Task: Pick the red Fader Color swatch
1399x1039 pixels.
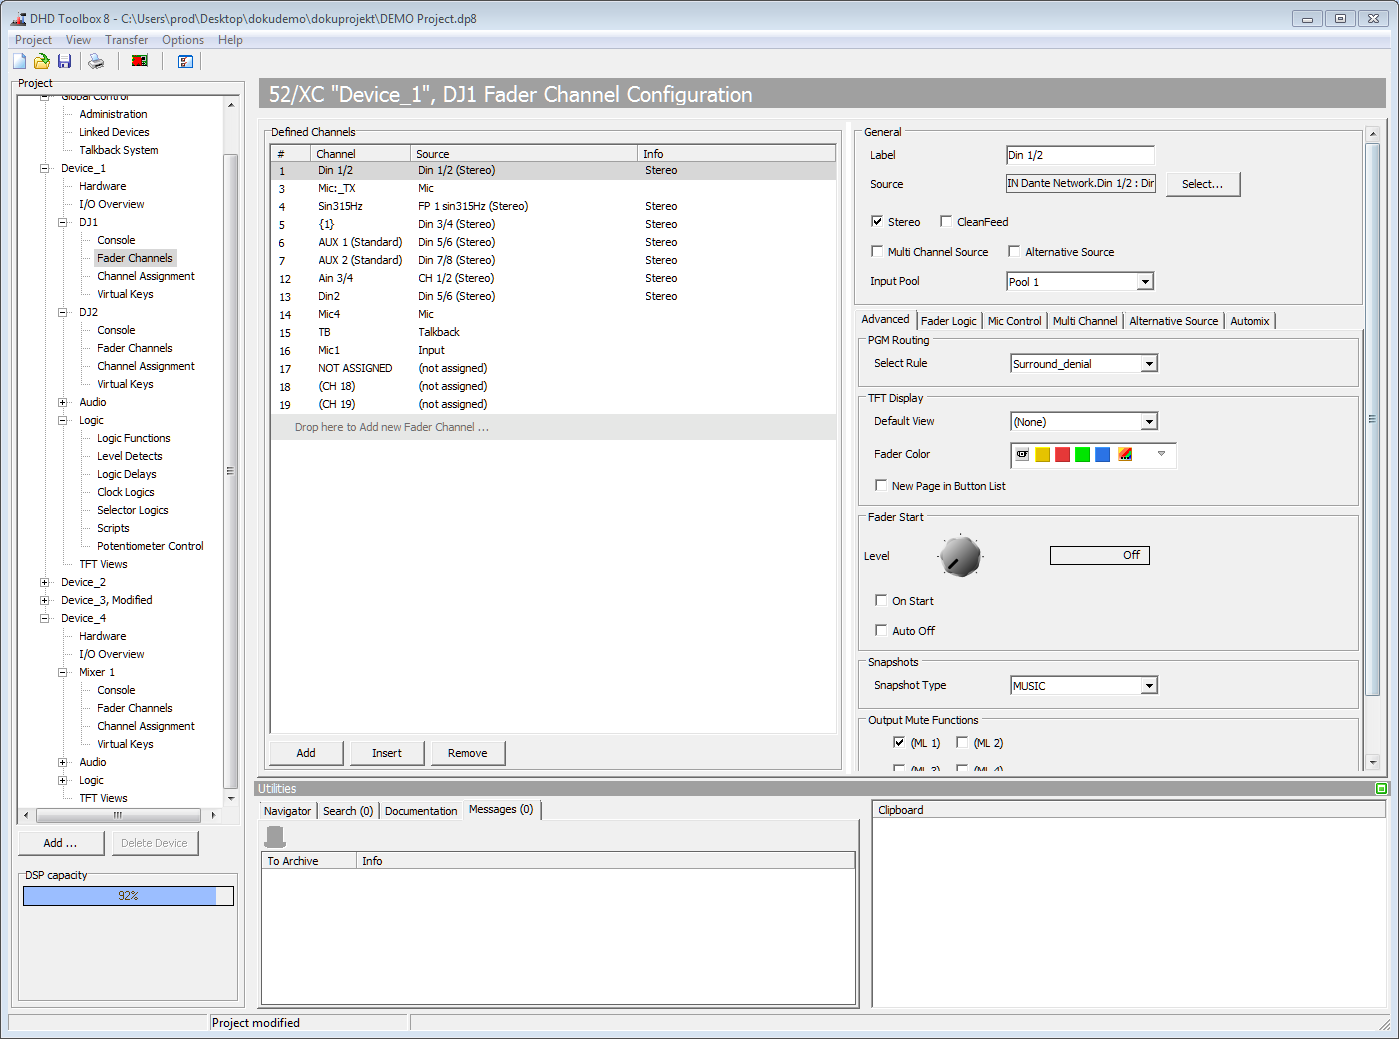Action: tap(1061, 455)
